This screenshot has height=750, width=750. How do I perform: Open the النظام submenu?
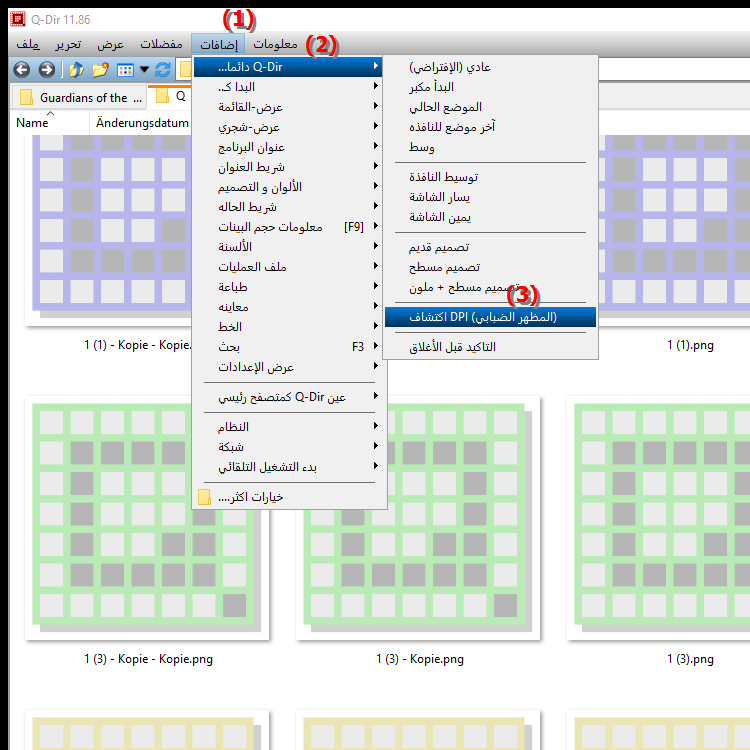tap(288, 427)
